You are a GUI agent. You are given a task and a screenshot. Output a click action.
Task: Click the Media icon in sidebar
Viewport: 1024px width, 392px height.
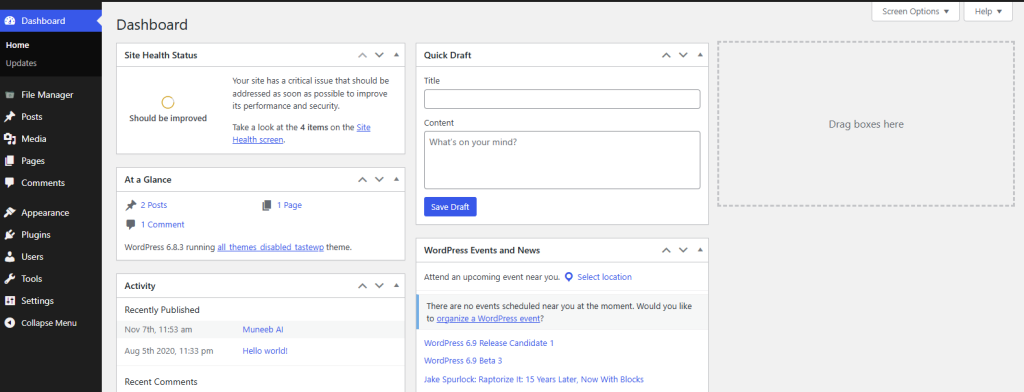pyautogui.click(x=10, y=139)
